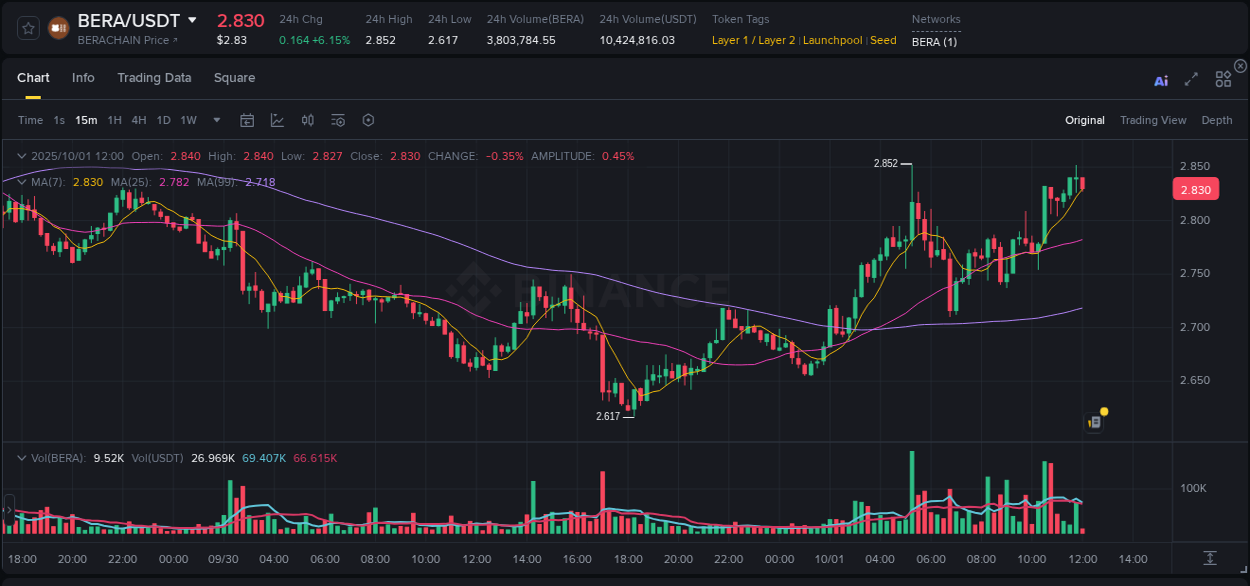Open the date range calendar picker
1250x586 pixels.
pos(247,120)
